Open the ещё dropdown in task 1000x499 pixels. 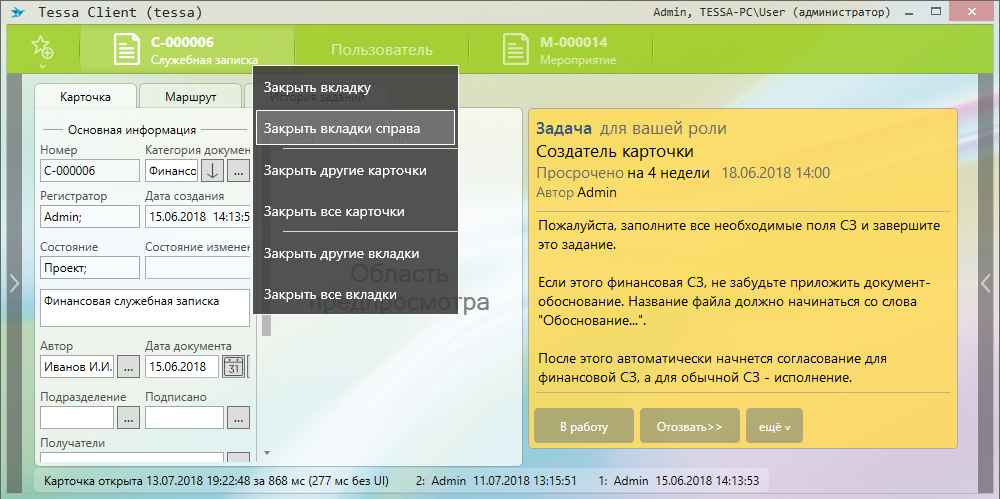(x=774, y=426)
